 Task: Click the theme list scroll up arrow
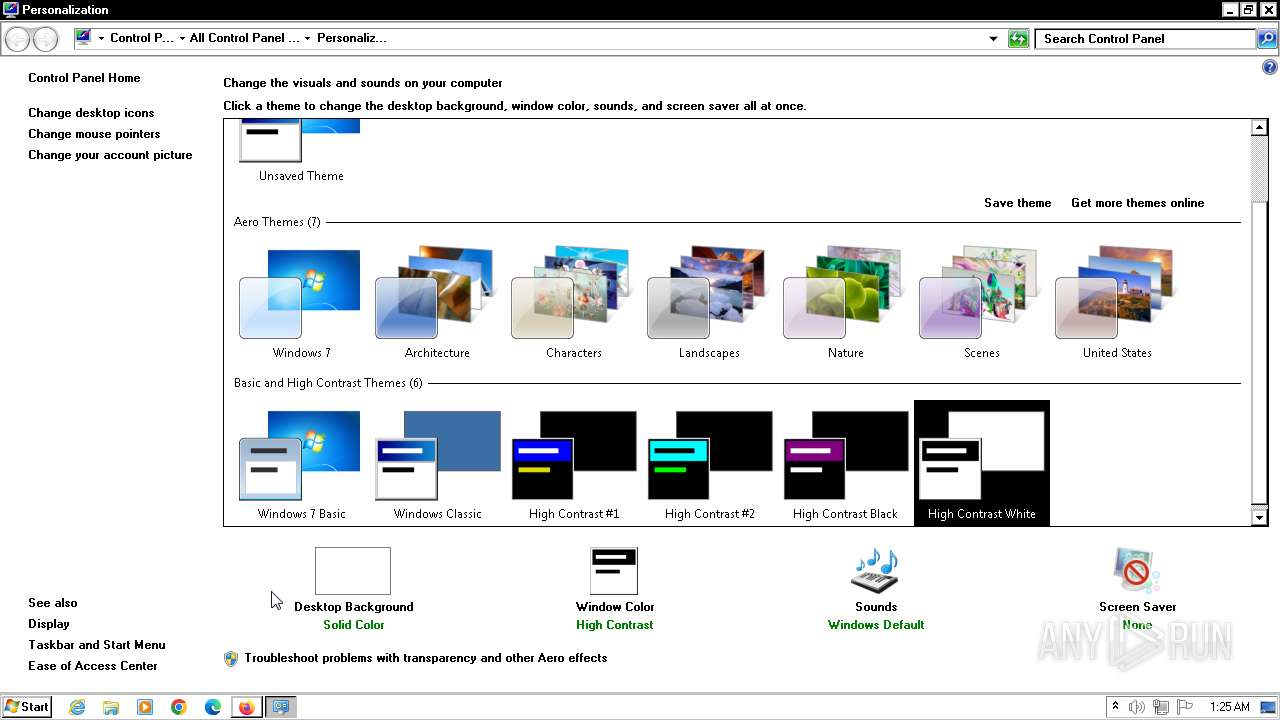tap(1260, 128)
